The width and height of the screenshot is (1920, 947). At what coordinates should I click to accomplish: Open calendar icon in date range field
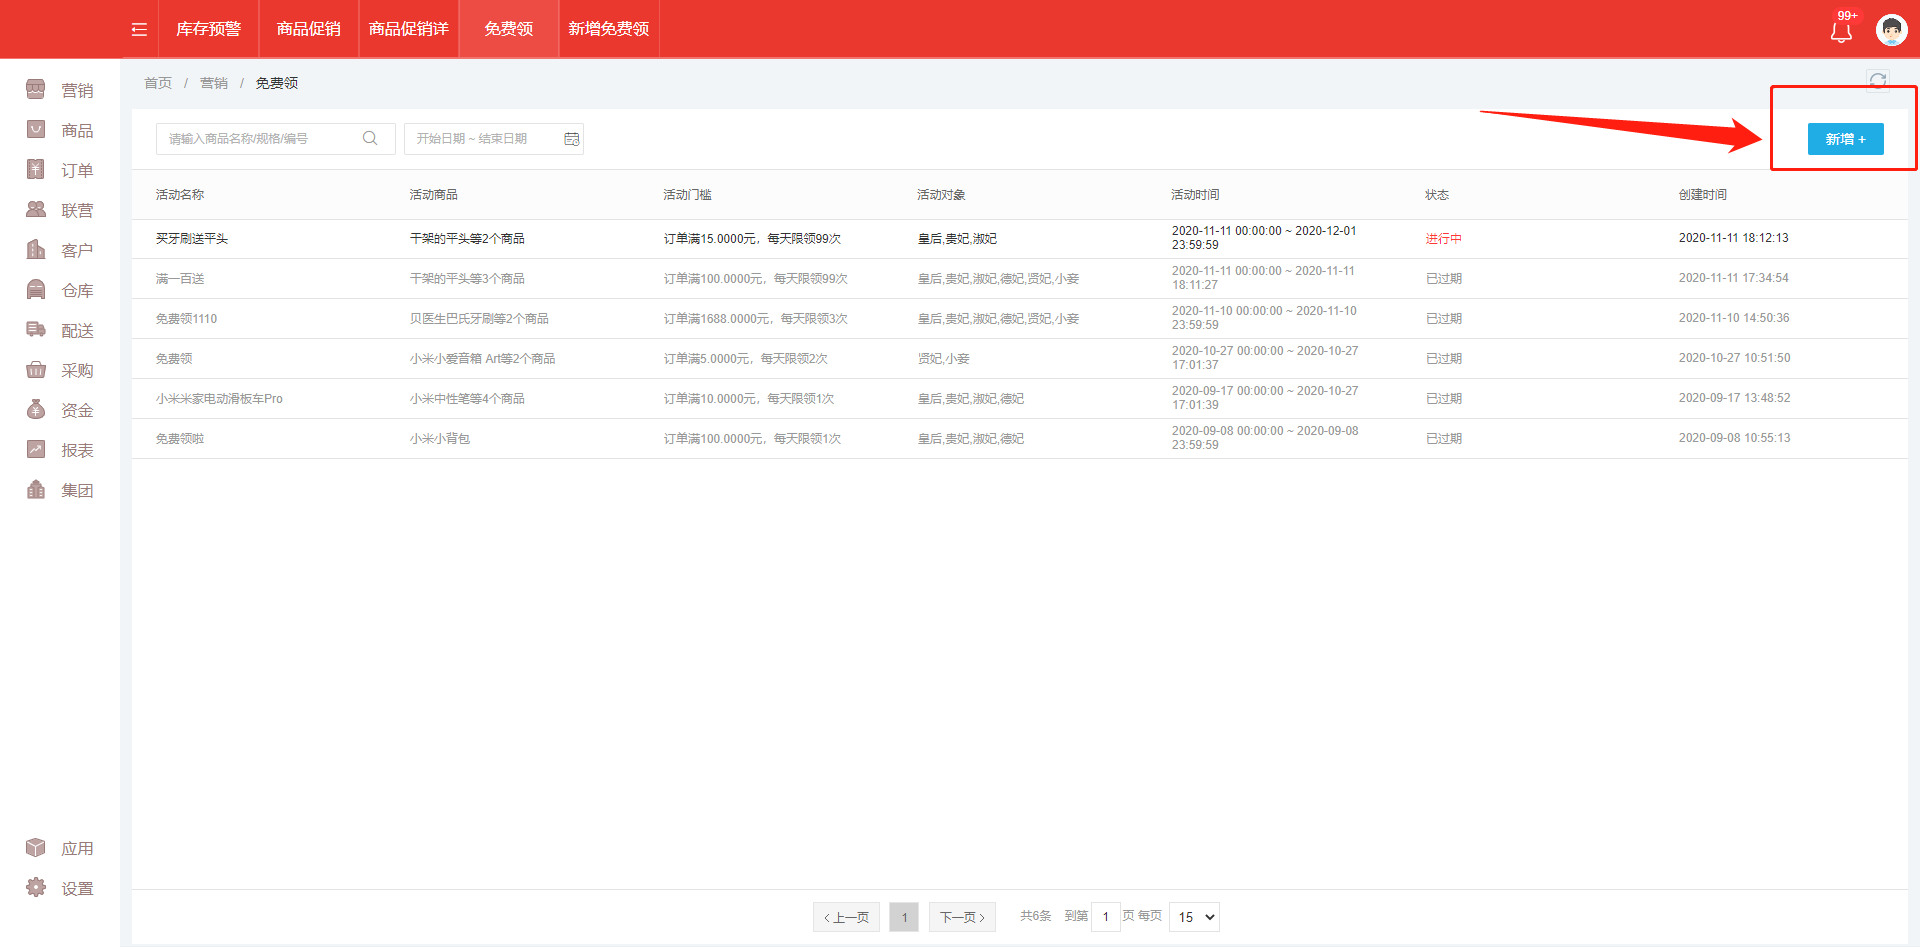[571, 139]
